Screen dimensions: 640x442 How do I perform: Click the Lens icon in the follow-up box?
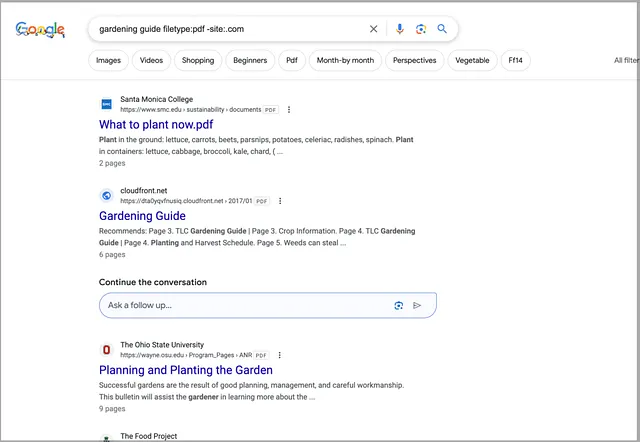[x=399, y=305]
